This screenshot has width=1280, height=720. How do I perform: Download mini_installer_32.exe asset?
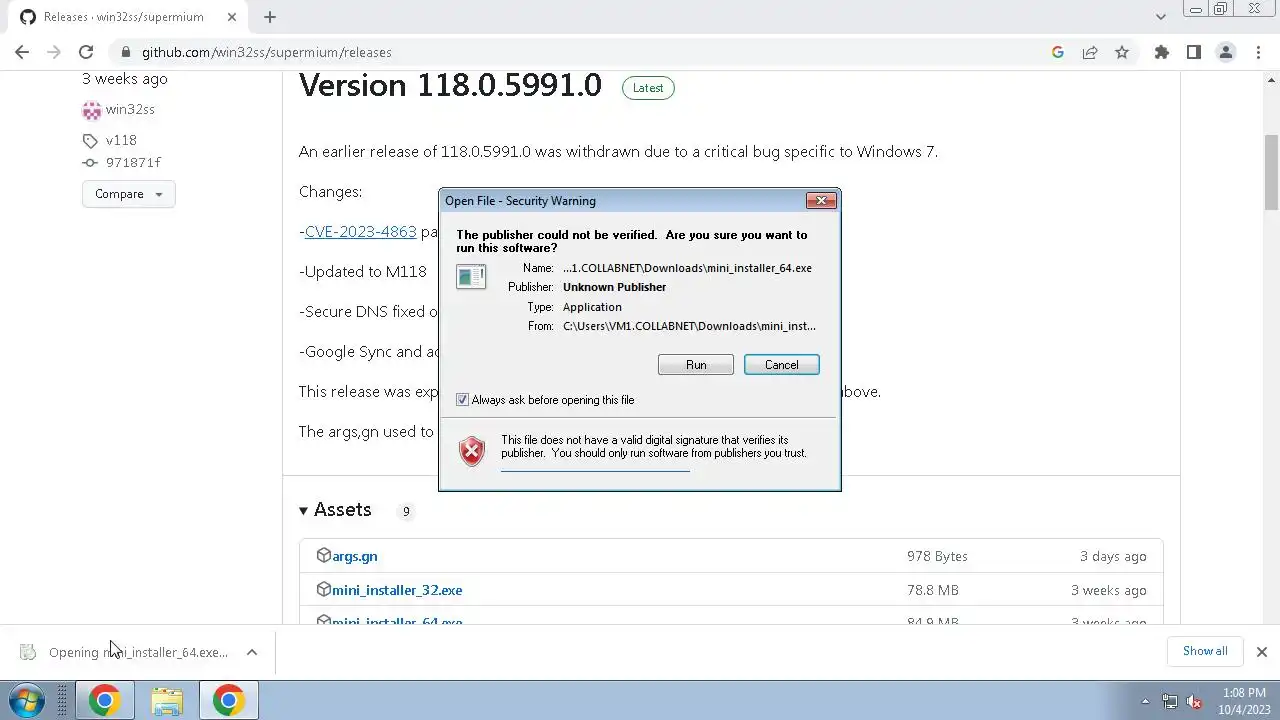(397, 590)
